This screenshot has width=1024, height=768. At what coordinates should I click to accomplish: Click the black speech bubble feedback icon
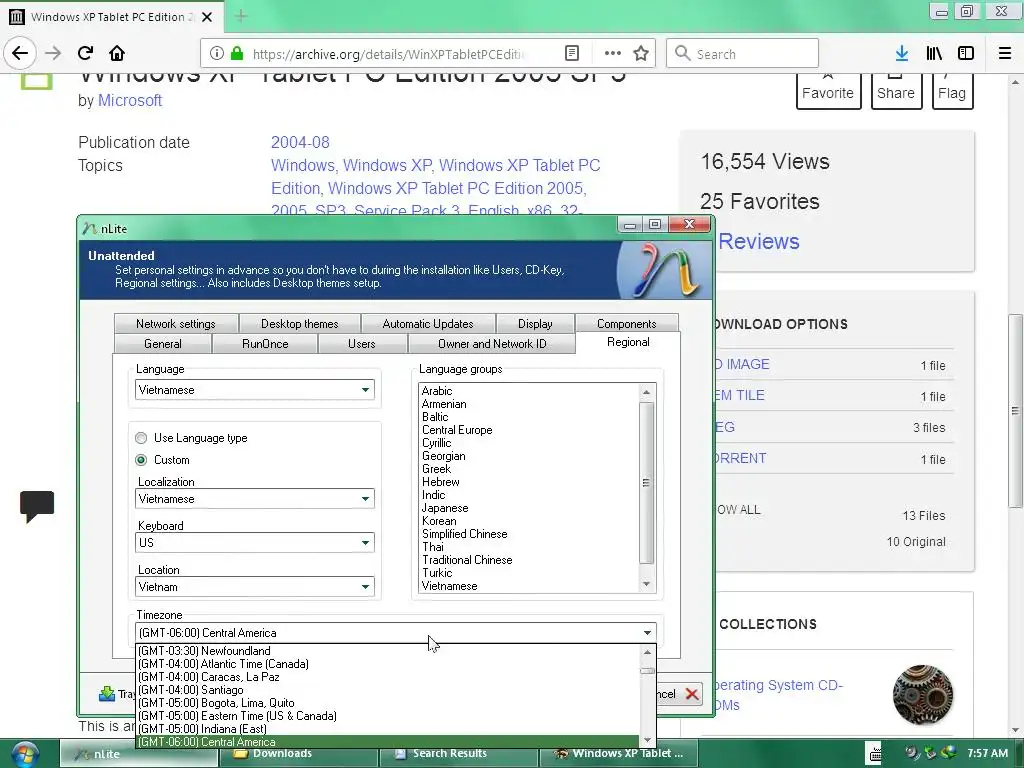tap(37, 507)
